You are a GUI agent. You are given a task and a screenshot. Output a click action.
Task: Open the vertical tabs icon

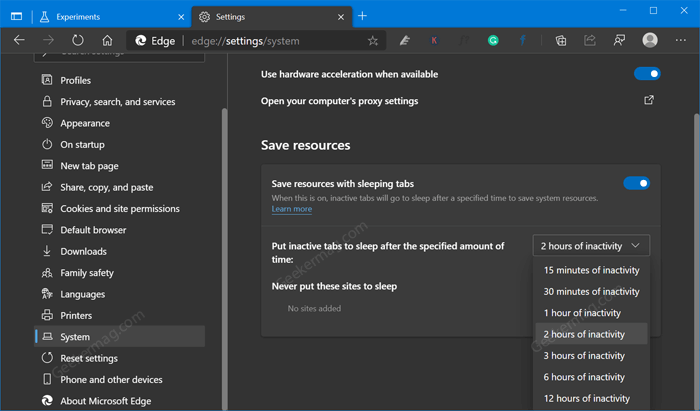point(17,17)
